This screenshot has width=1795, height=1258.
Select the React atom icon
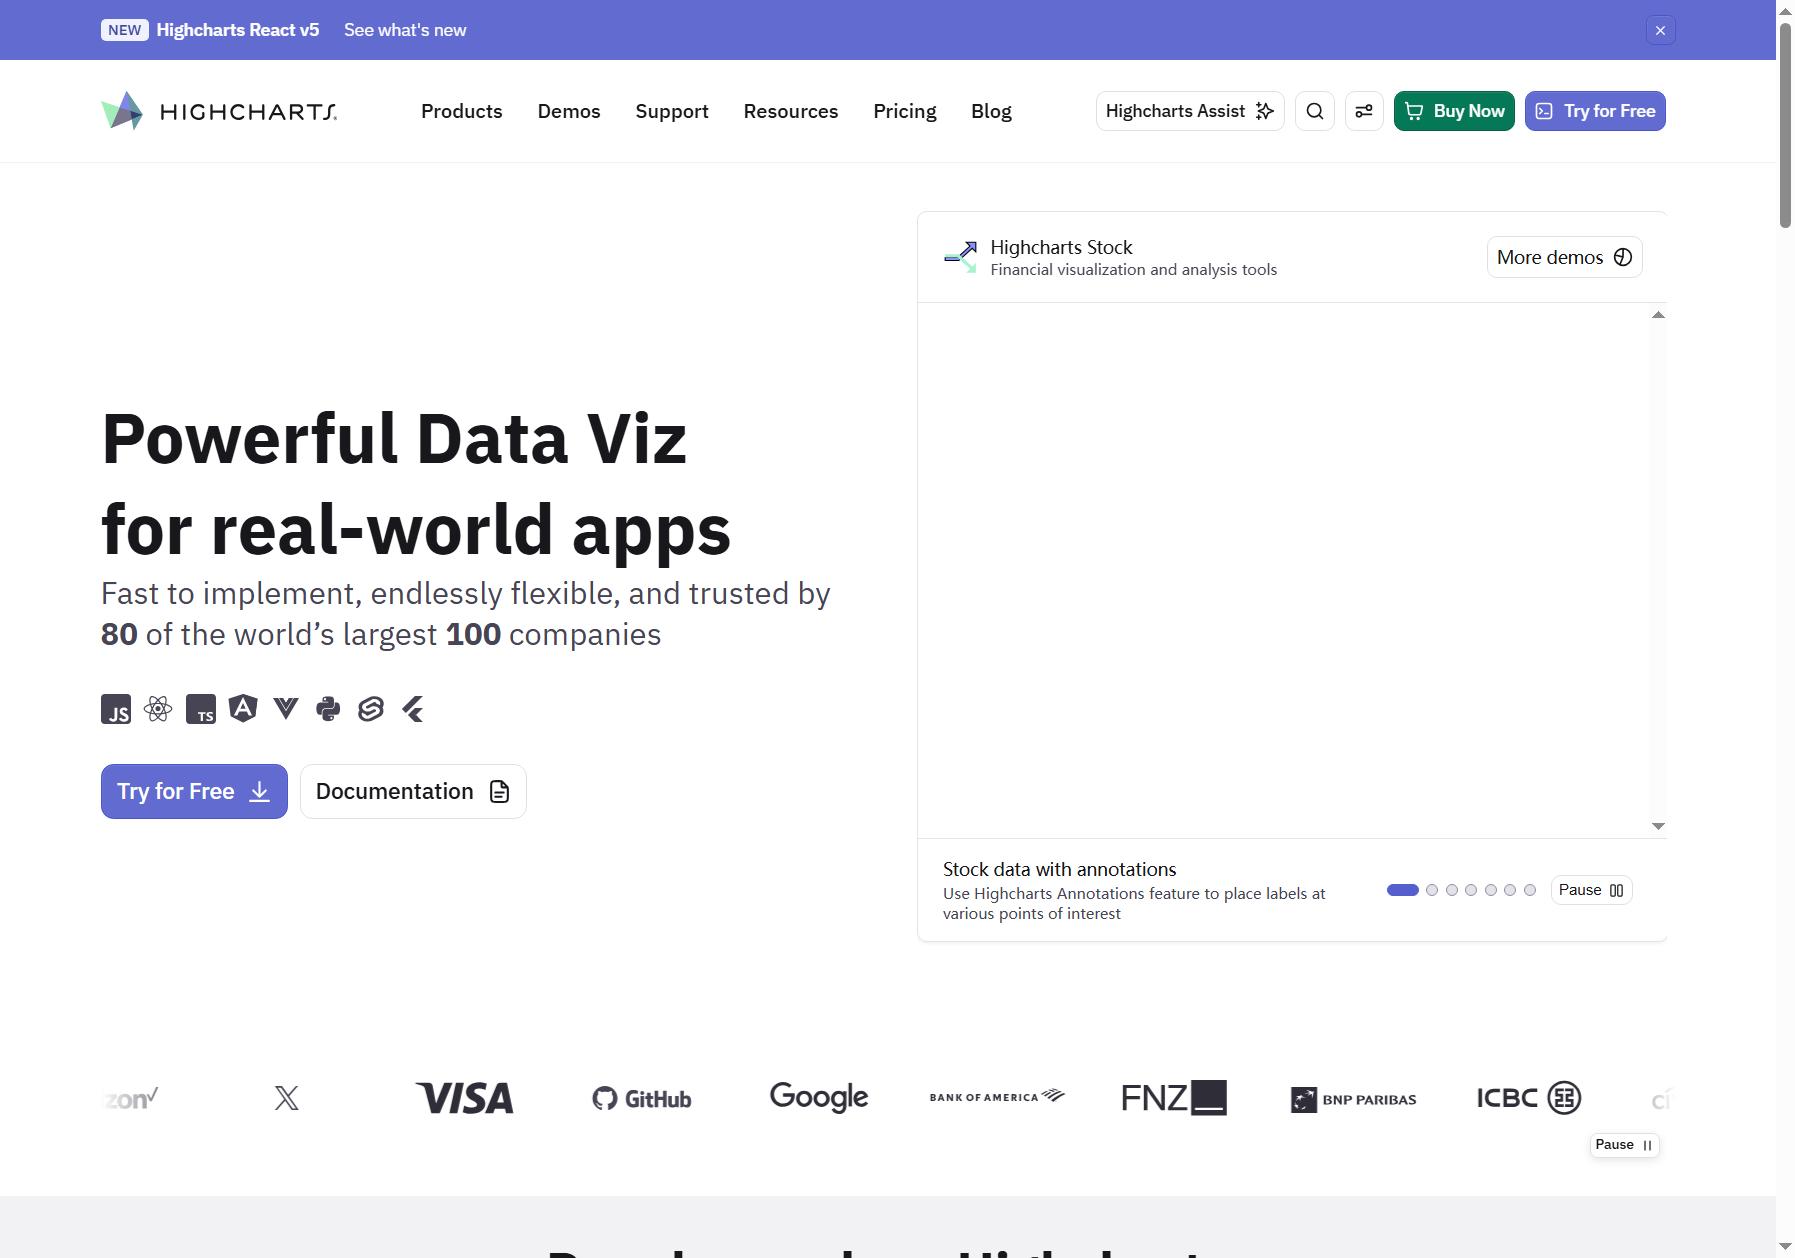point(158,709)
